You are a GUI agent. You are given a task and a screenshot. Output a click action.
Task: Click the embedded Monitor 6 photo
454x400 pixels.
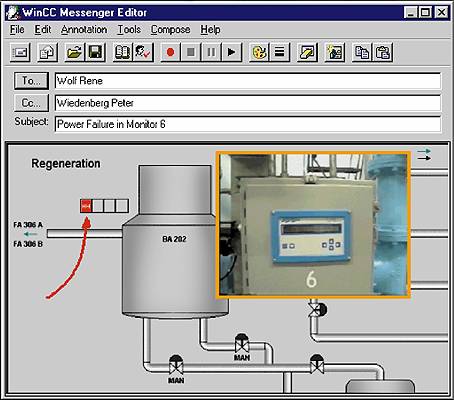(x=313, y=224)
